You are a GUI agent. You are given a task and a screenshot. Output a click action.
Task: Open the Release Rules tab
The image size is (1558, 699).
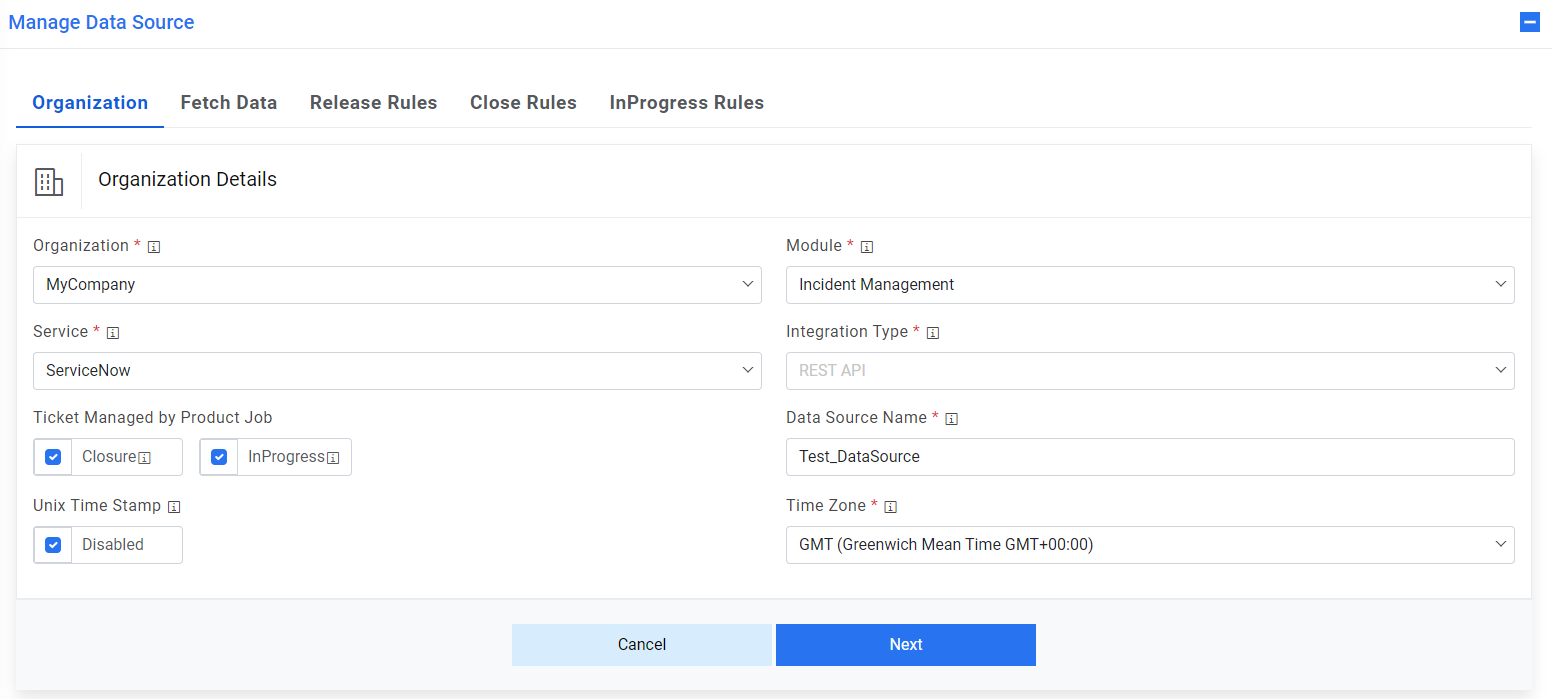click(x=373, y=103)
